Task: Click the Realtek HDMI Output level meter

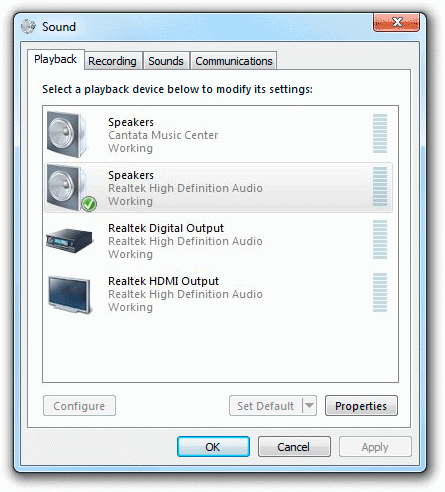Action: tap(380, 292)
